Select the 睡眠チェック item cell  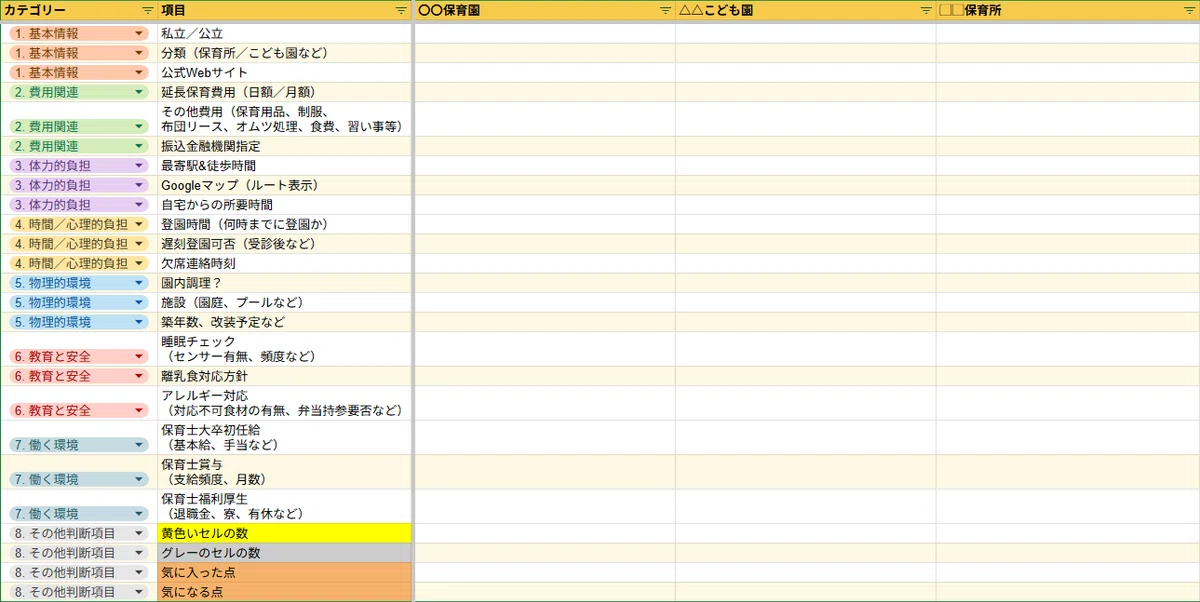[x=284, y=349]
